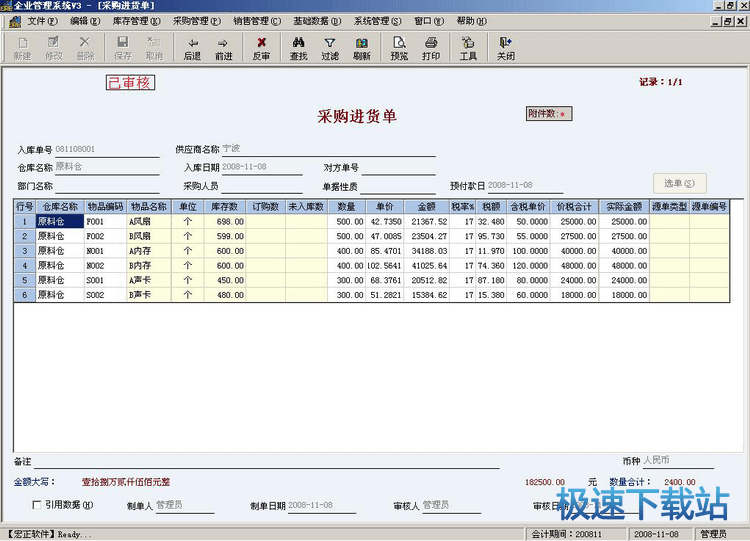This screenshot has width=750, height=541.
Task: Print the document with the 打印 icon
Action: [x=430, y=48]
